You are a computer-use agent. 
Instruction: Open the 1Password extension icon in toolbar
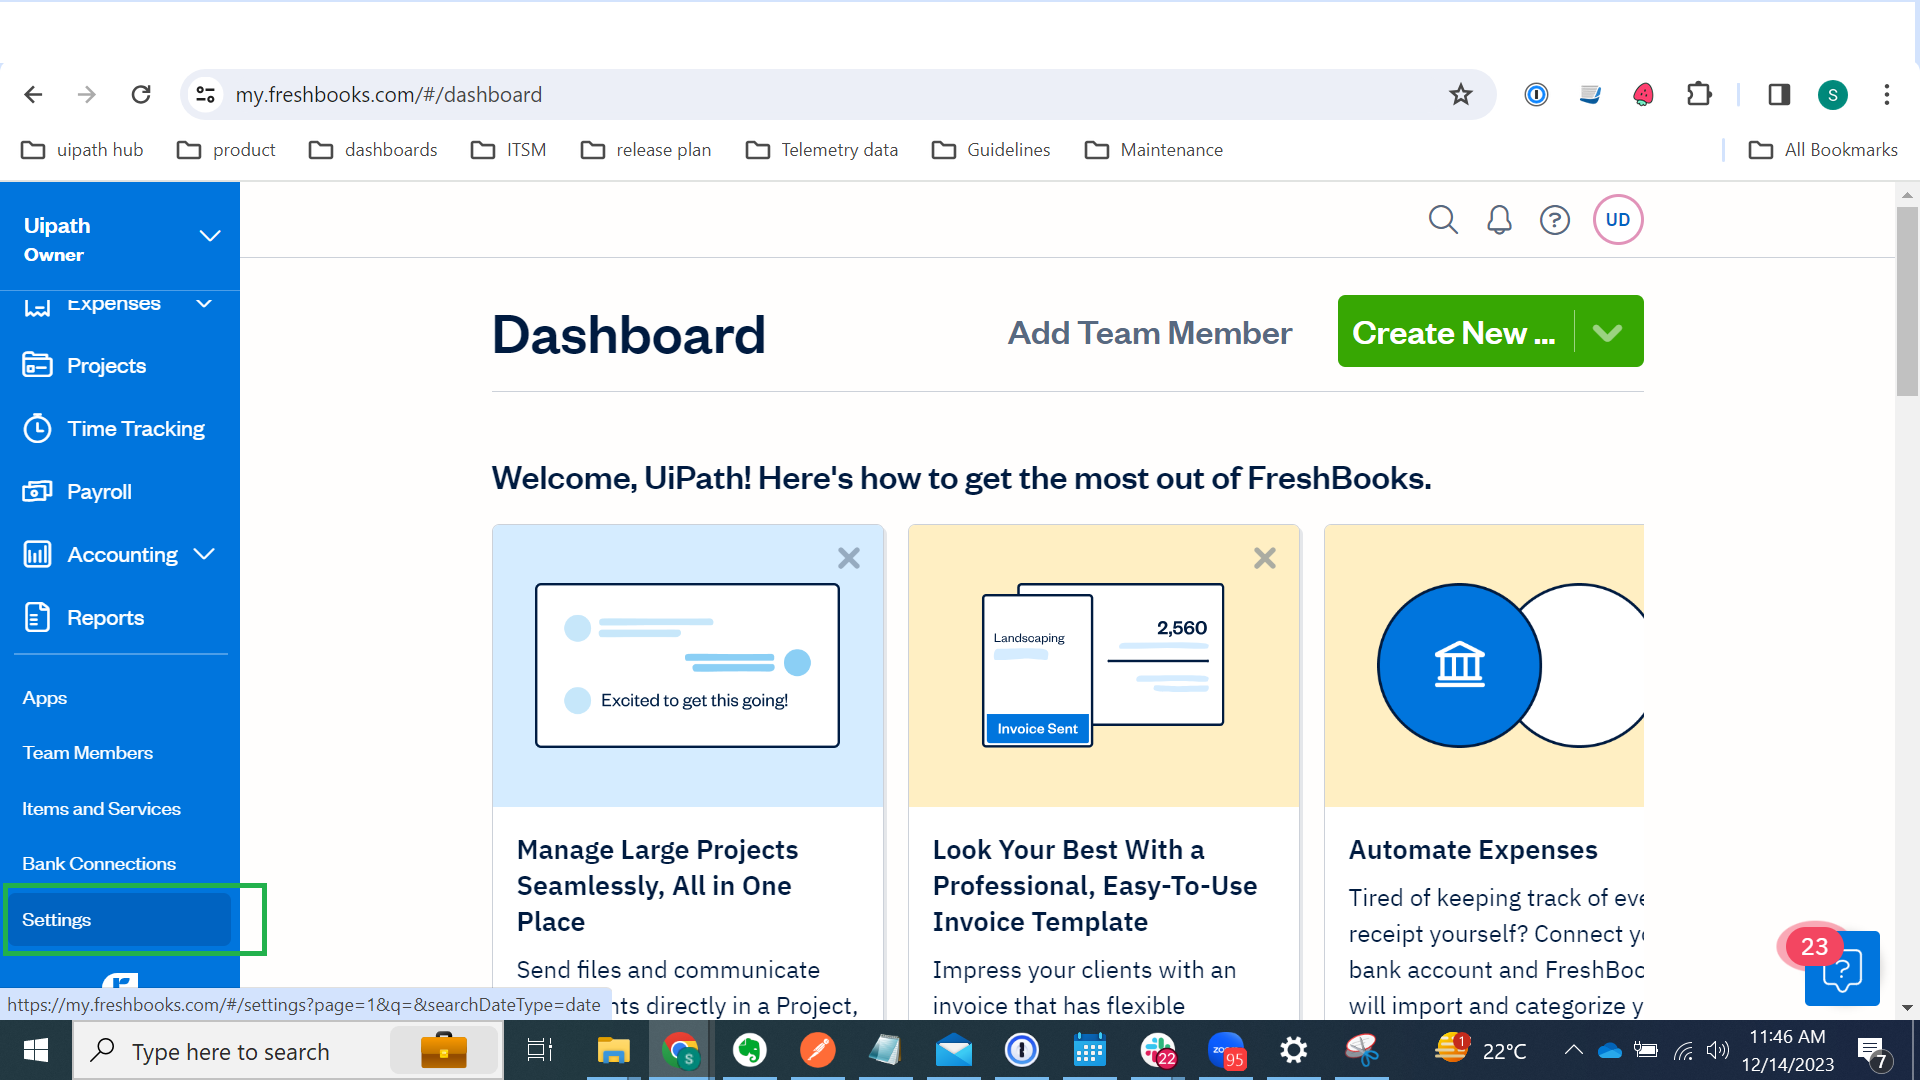[x=1536, y=95]
